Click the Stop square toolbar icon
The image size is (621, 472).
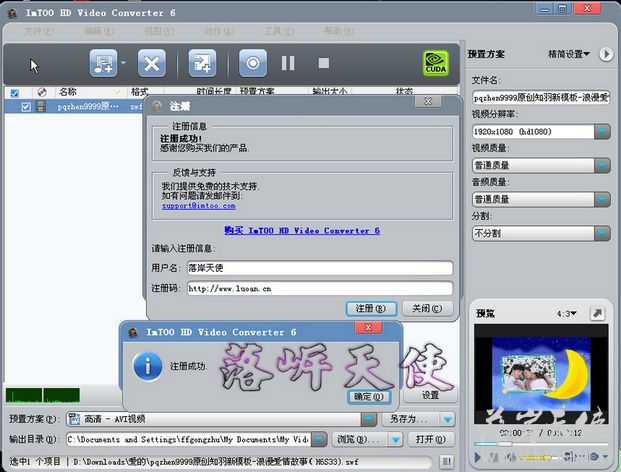(x=324, y=63)
